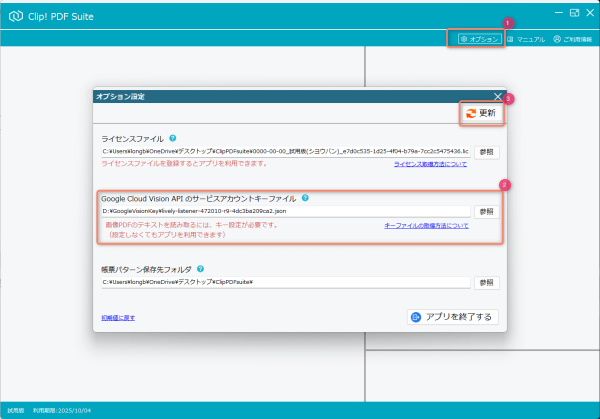
Task: Click the help icon beside ライセンスファイル
Action: pos(173,138)
